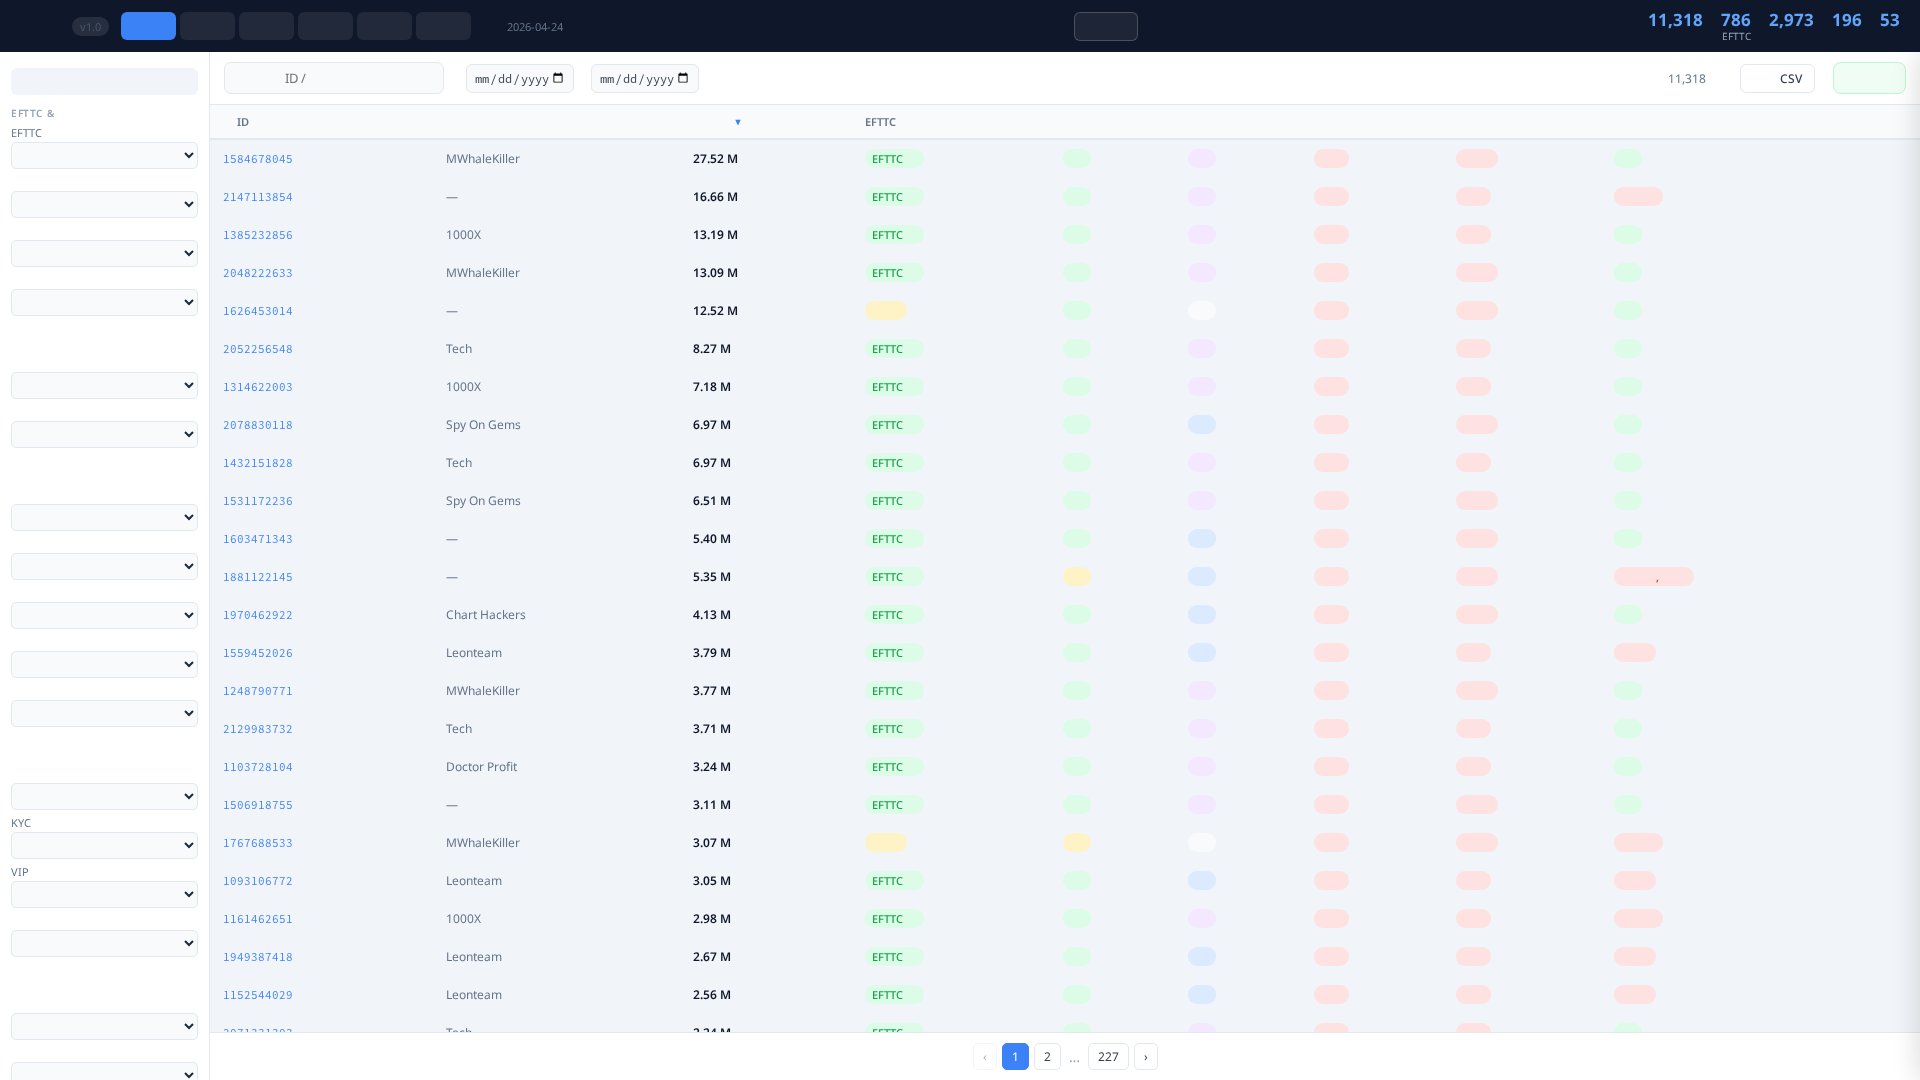This screenshot has height=1080, width=1920.
Task: Open user ID 1767688533
Action: click(258, 843)
